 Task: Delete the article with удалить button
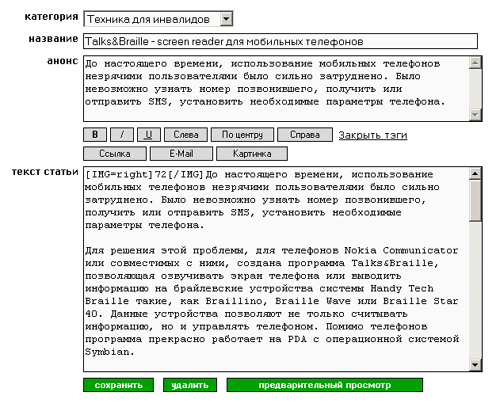190,385
